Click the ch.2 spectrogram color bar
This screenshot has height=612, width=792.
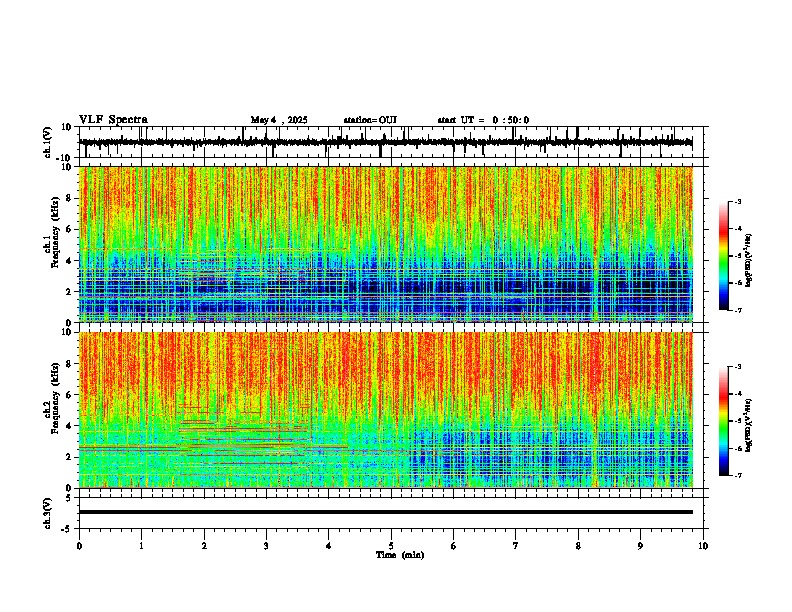pos(724,421)
